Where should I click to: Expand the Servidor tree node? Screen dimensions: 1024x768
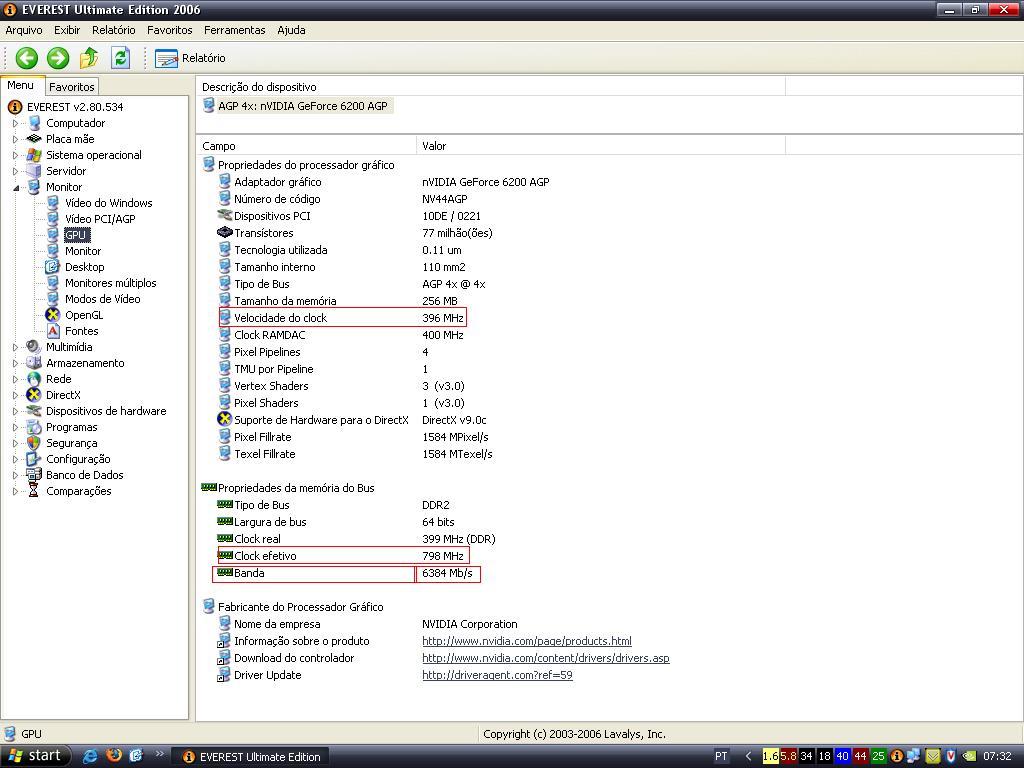[x=15, y=171]
